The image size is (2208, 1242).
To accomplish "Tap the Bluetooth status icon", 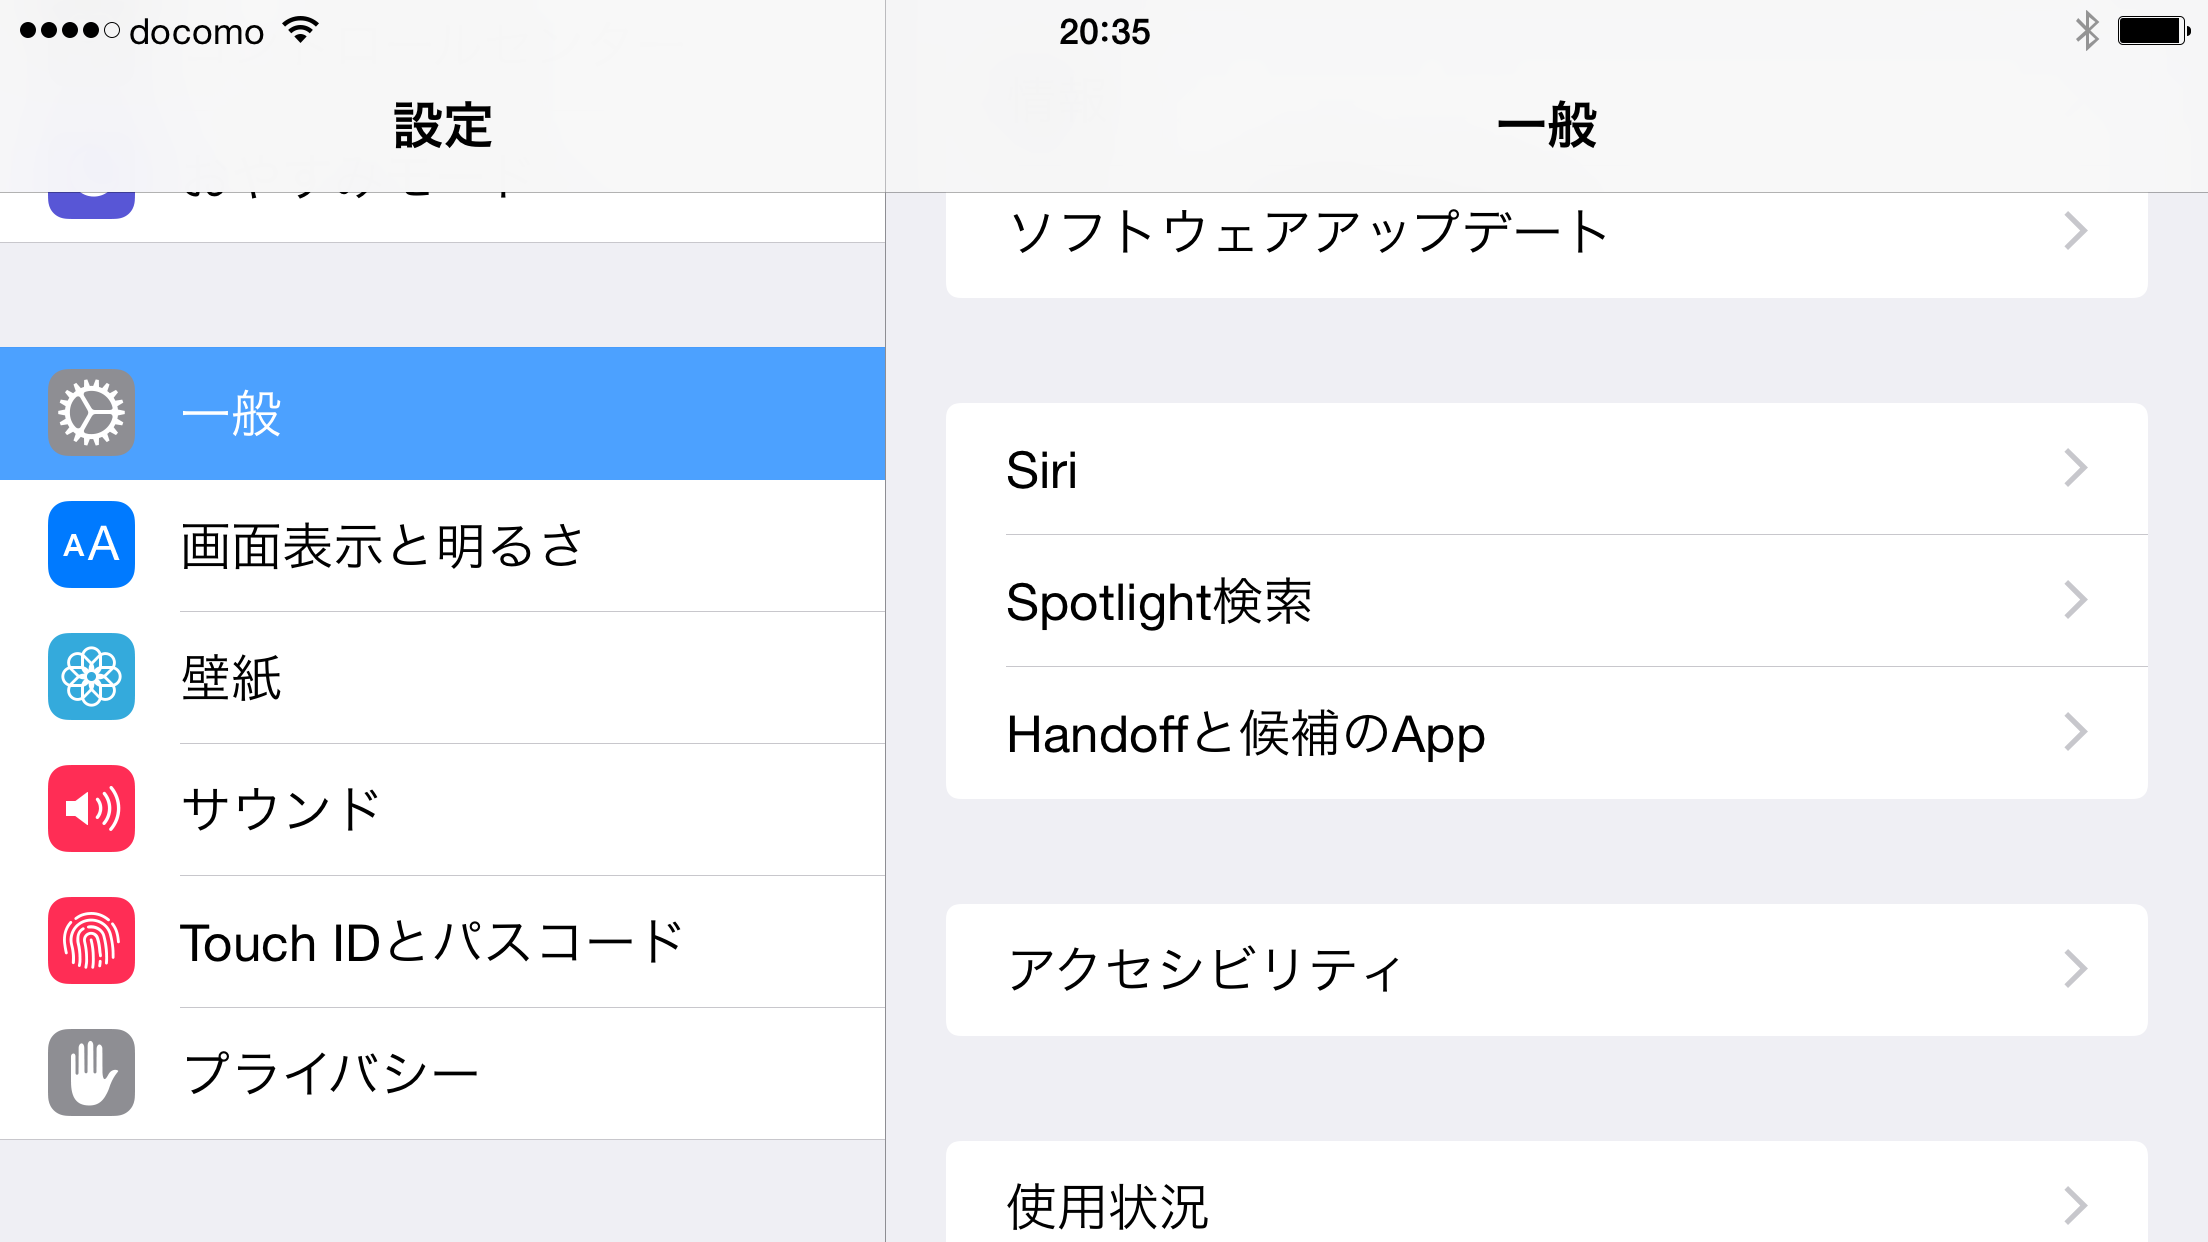I will pos(2086,31).
